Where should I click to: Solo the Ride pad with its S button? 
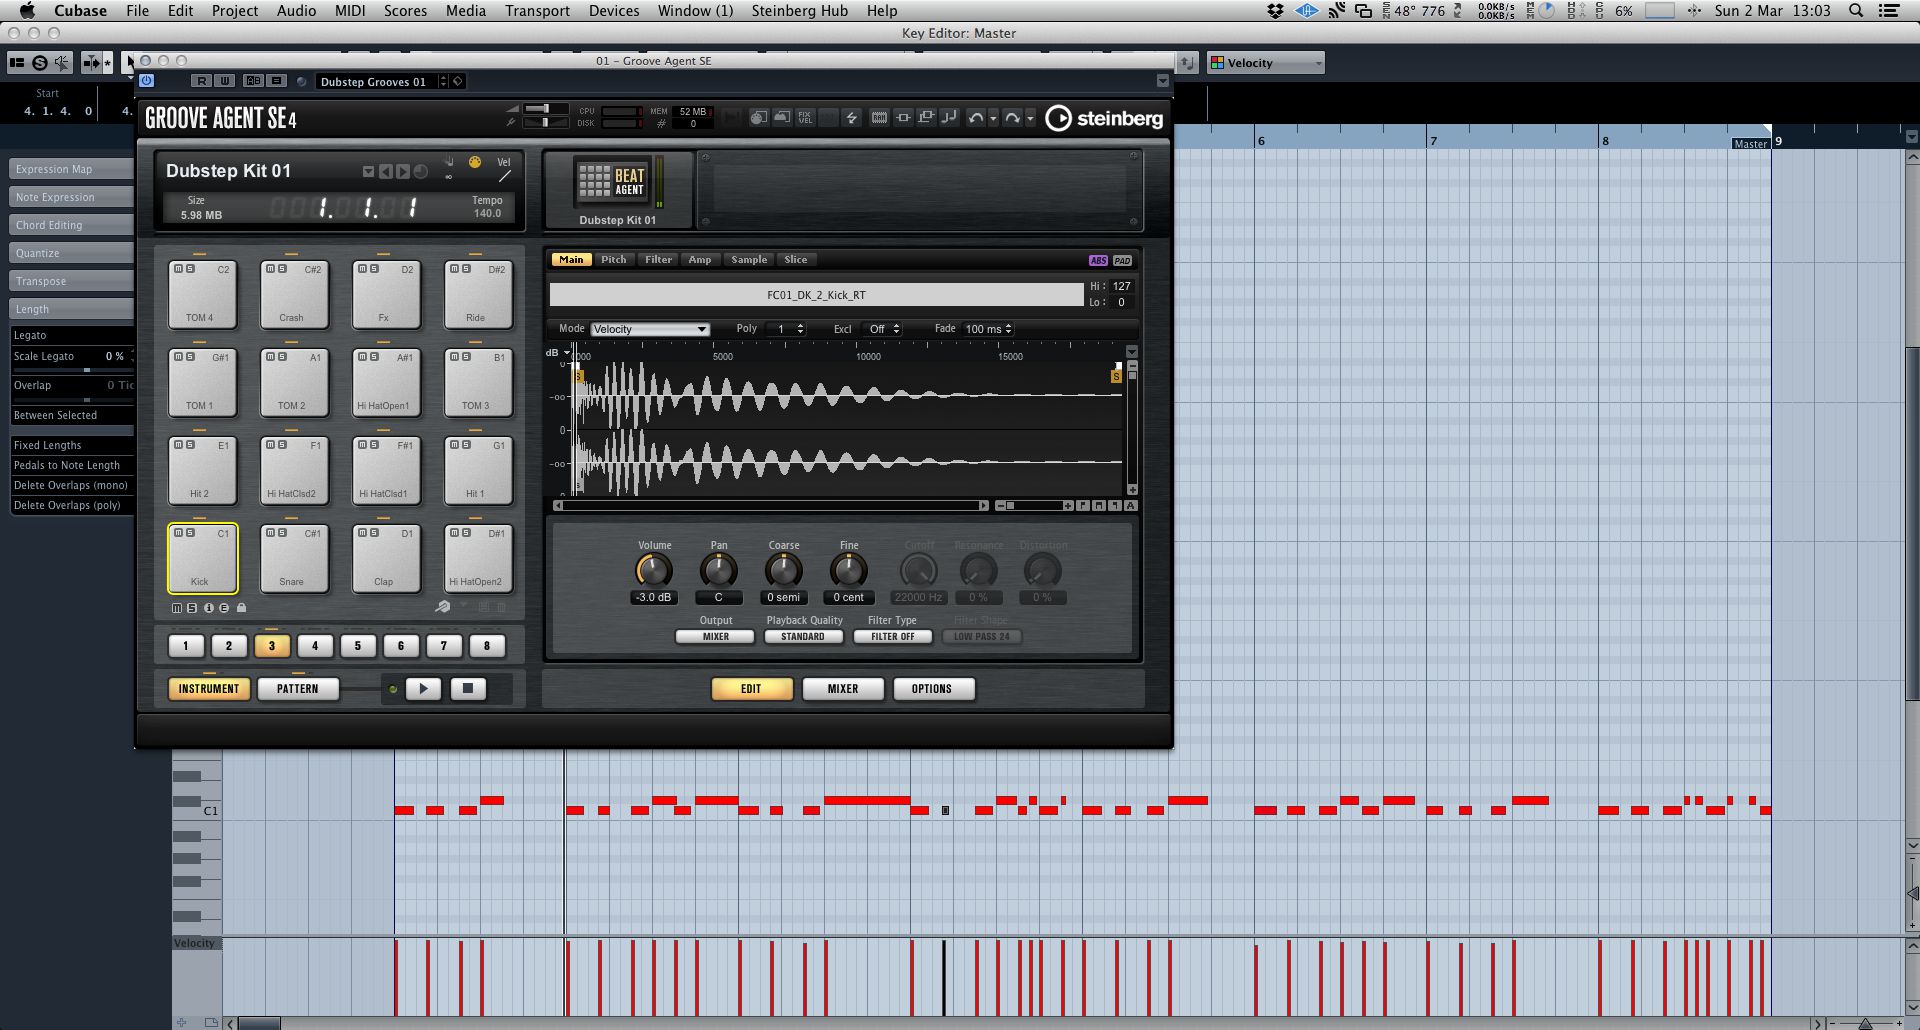coord(466,269)
